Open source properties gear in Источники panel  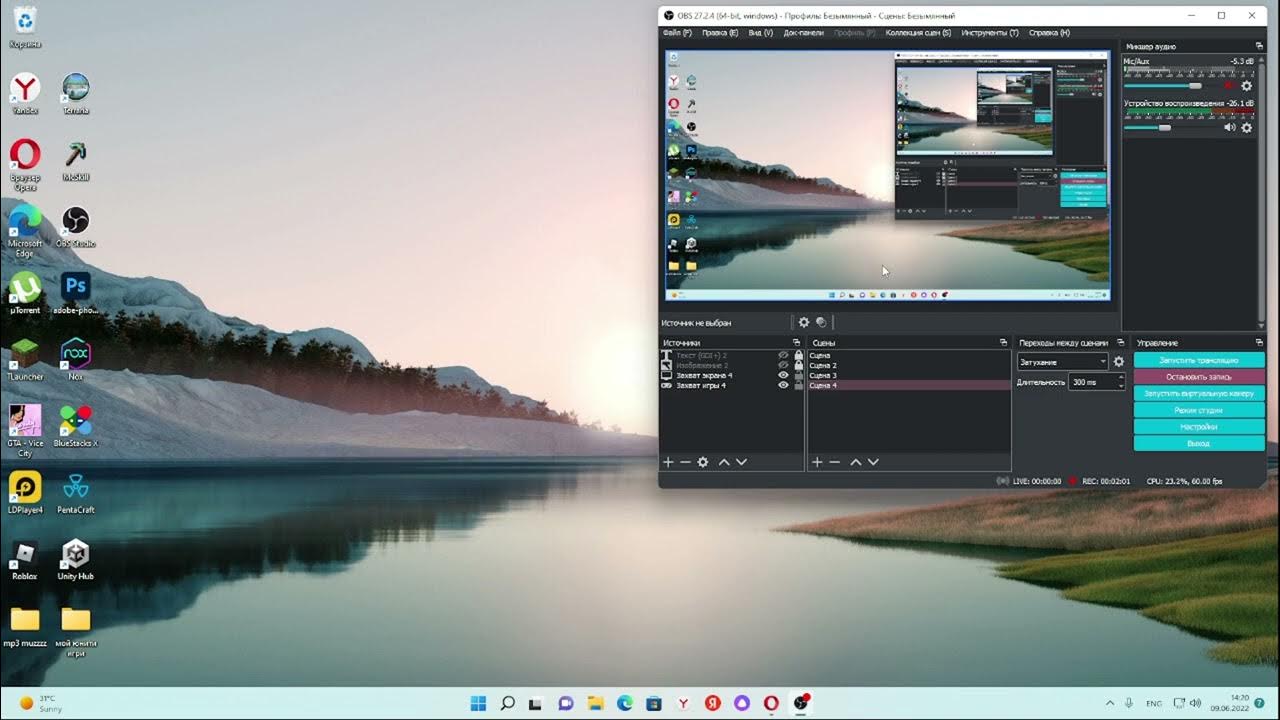click(x=703, y=462)
